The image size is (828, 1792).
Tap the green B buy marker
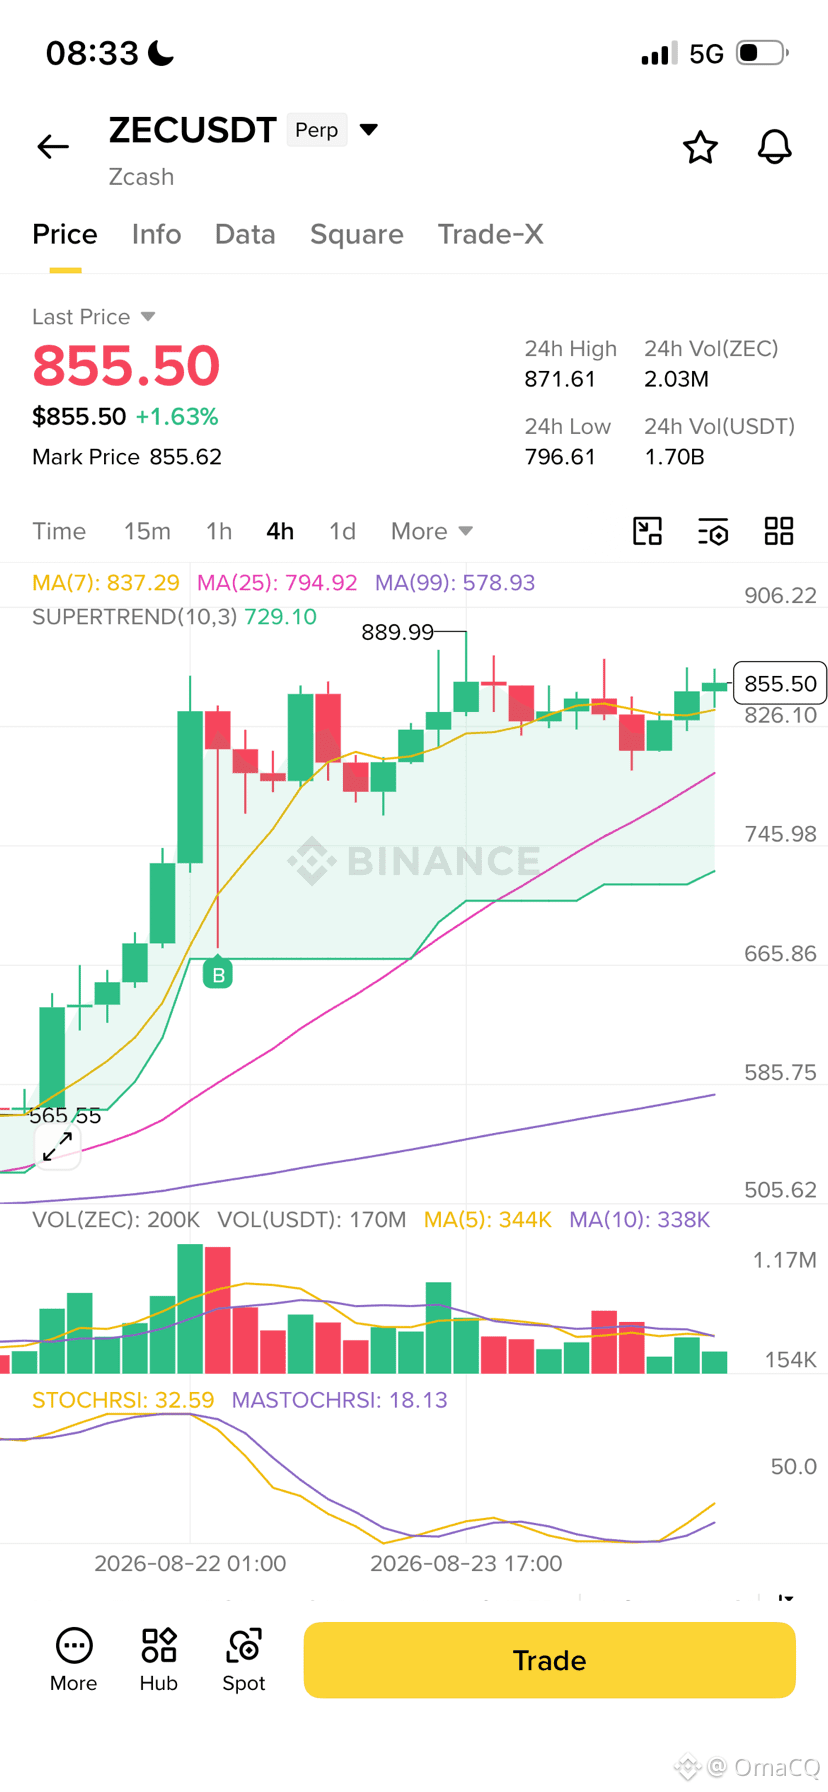click(218, 973)
